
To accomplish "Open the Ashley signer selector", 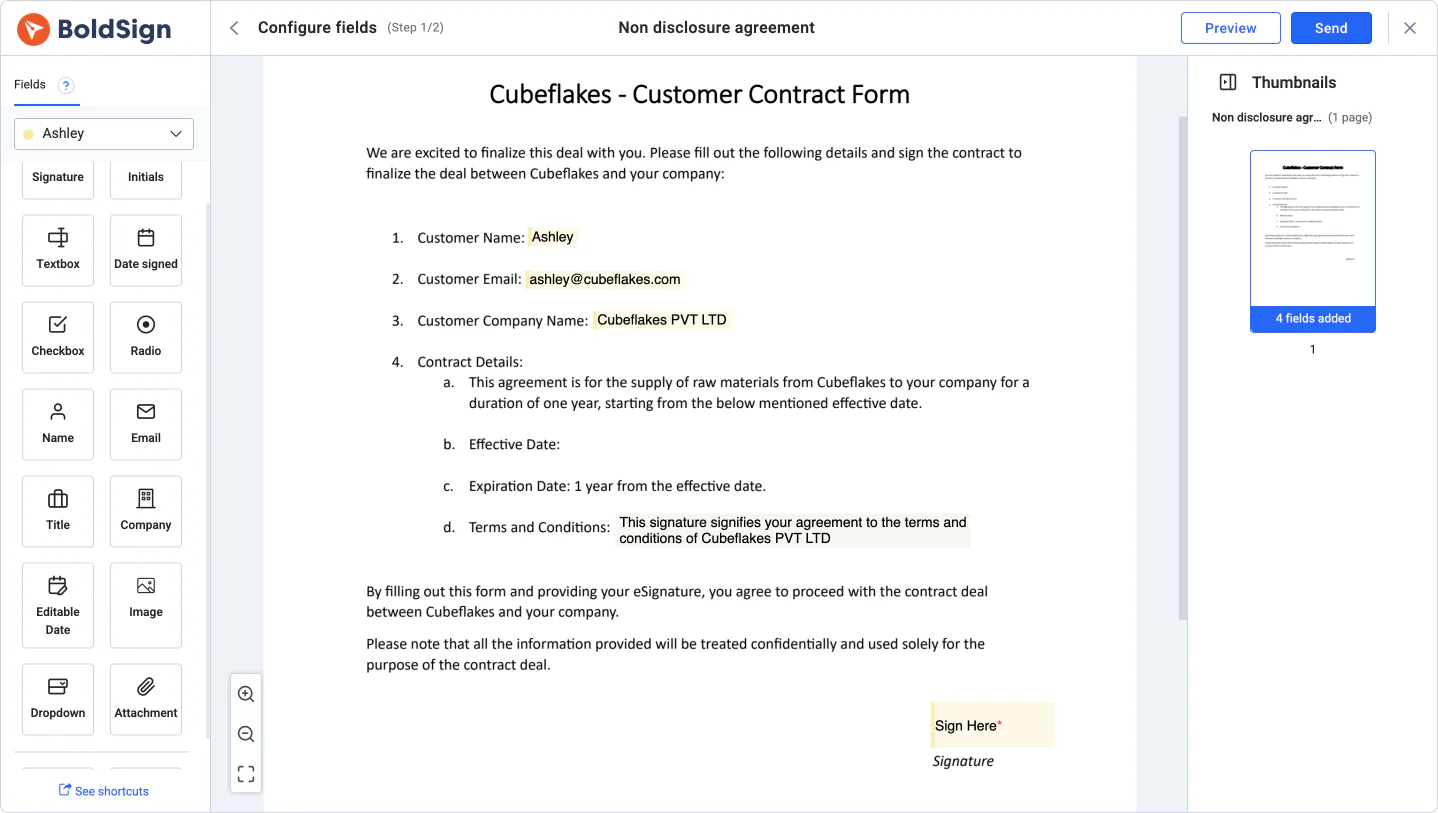I will pos(103,133).
